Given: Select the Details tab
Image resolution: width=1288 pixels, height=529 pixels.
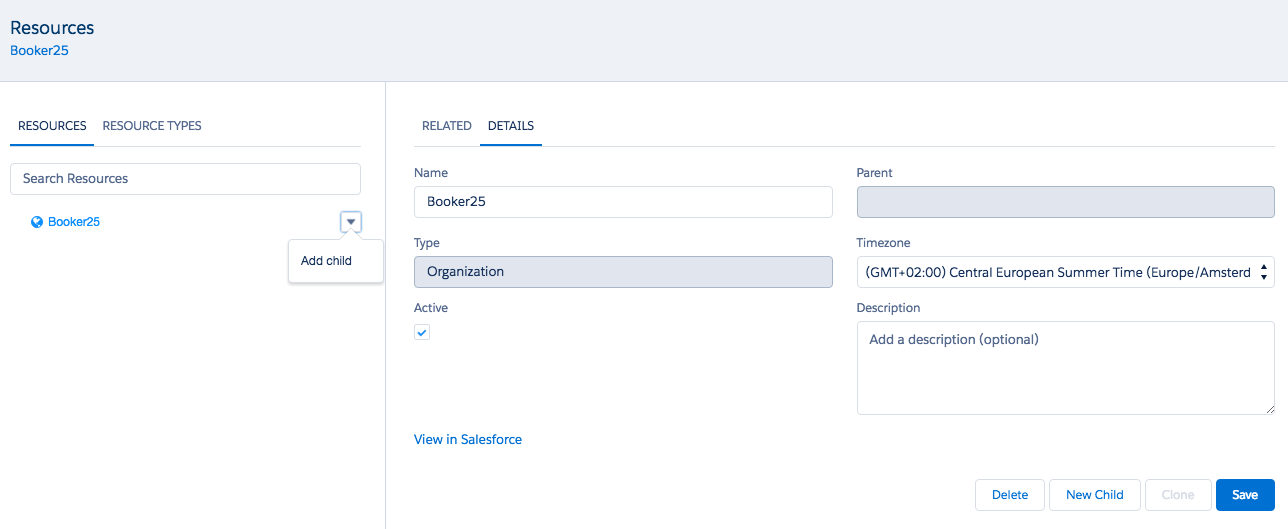Looking at the screenshot, I should click(x=510, y=126).
